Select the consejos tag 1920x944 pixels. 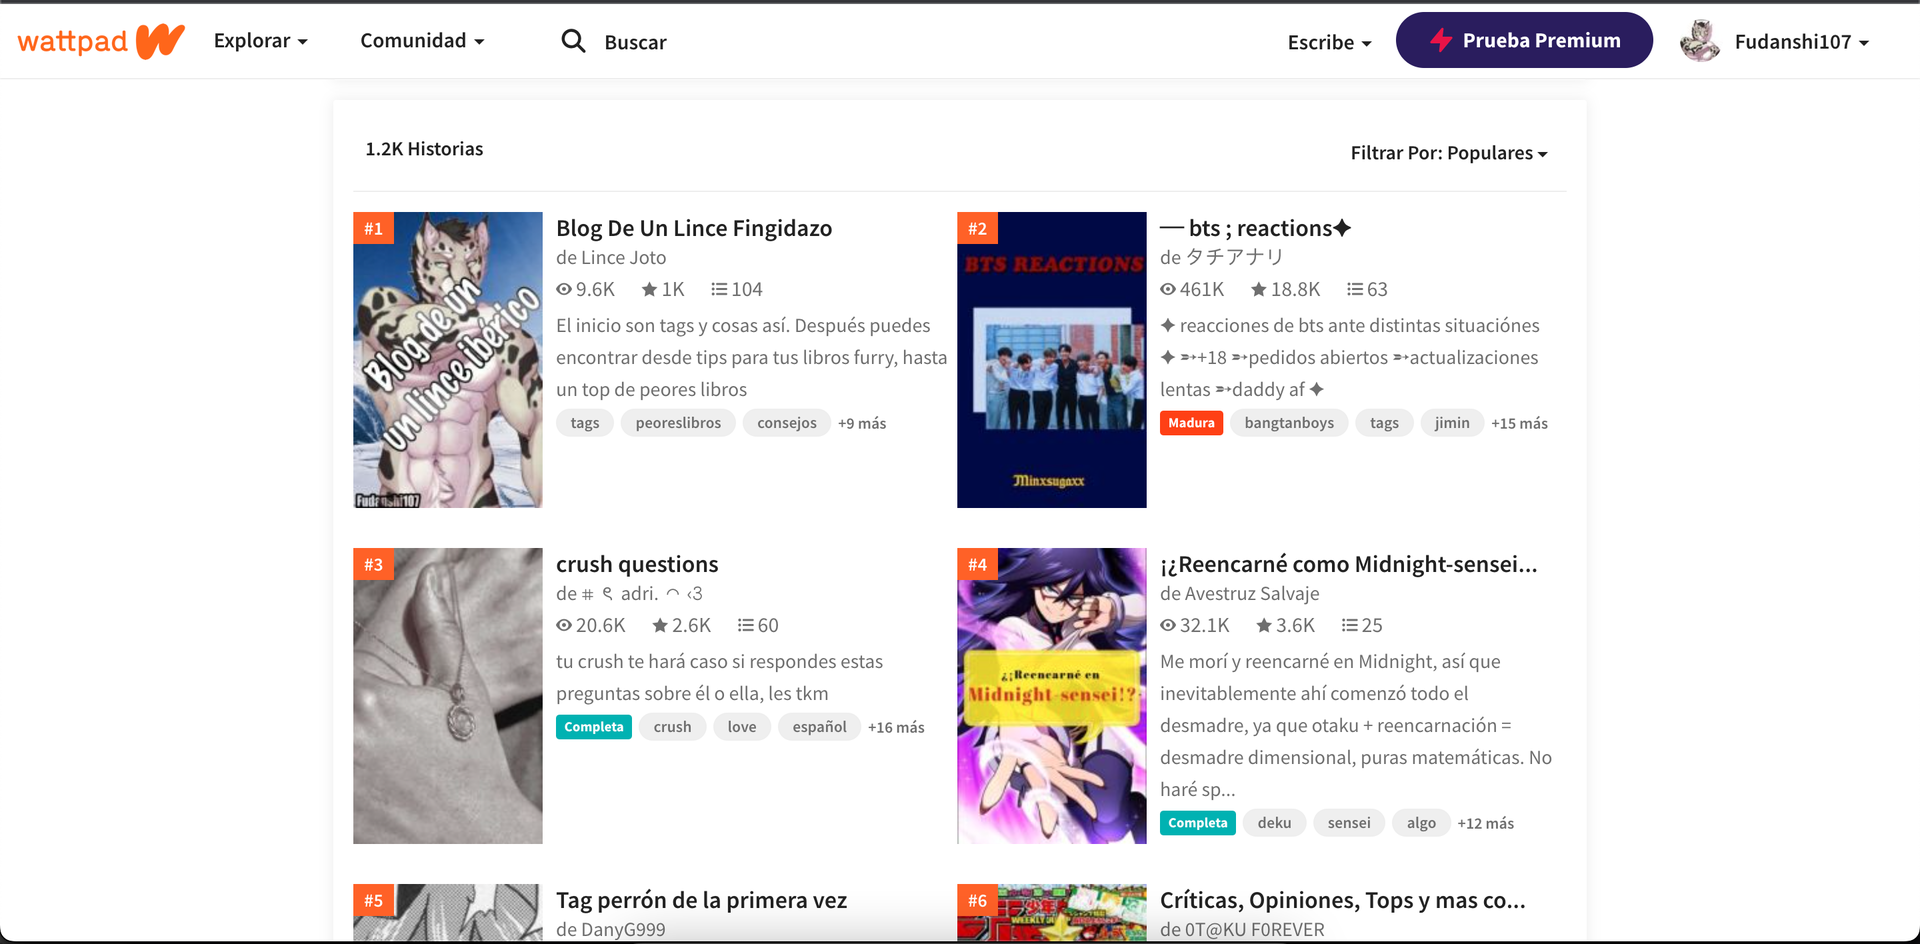tap(787, 423)
